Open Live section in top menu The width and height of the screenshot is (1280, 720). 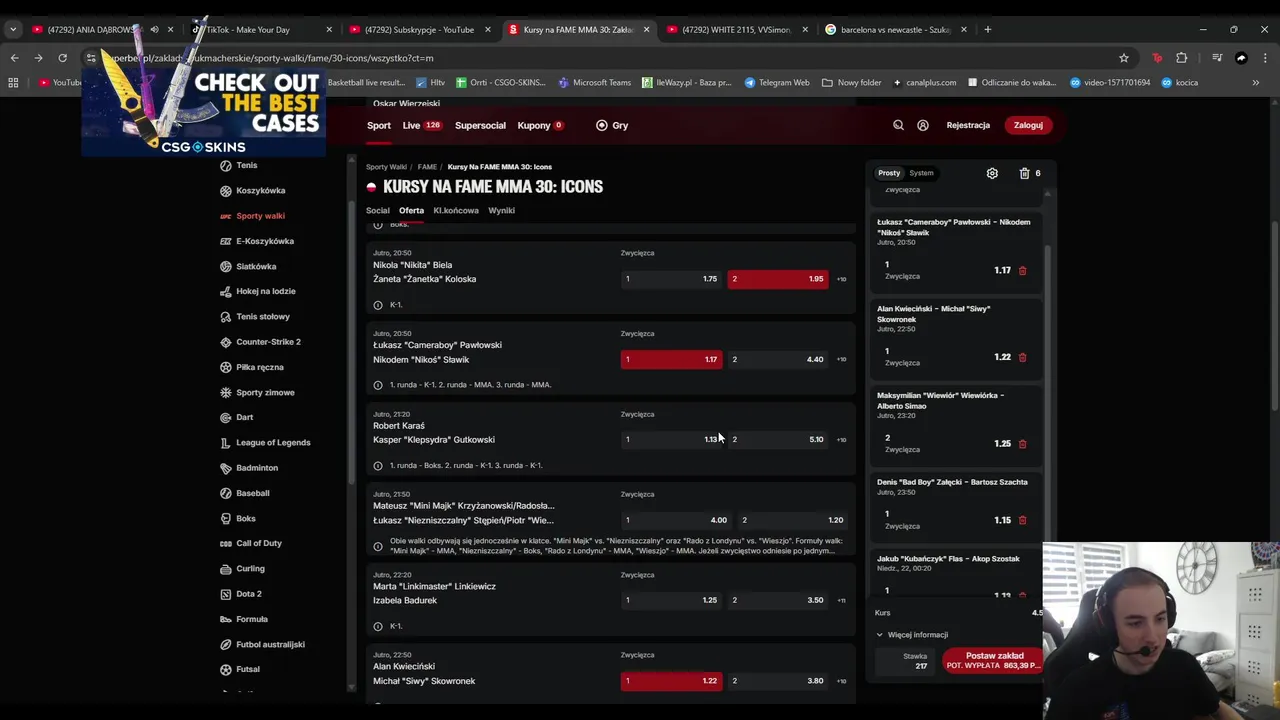(421, 125)
